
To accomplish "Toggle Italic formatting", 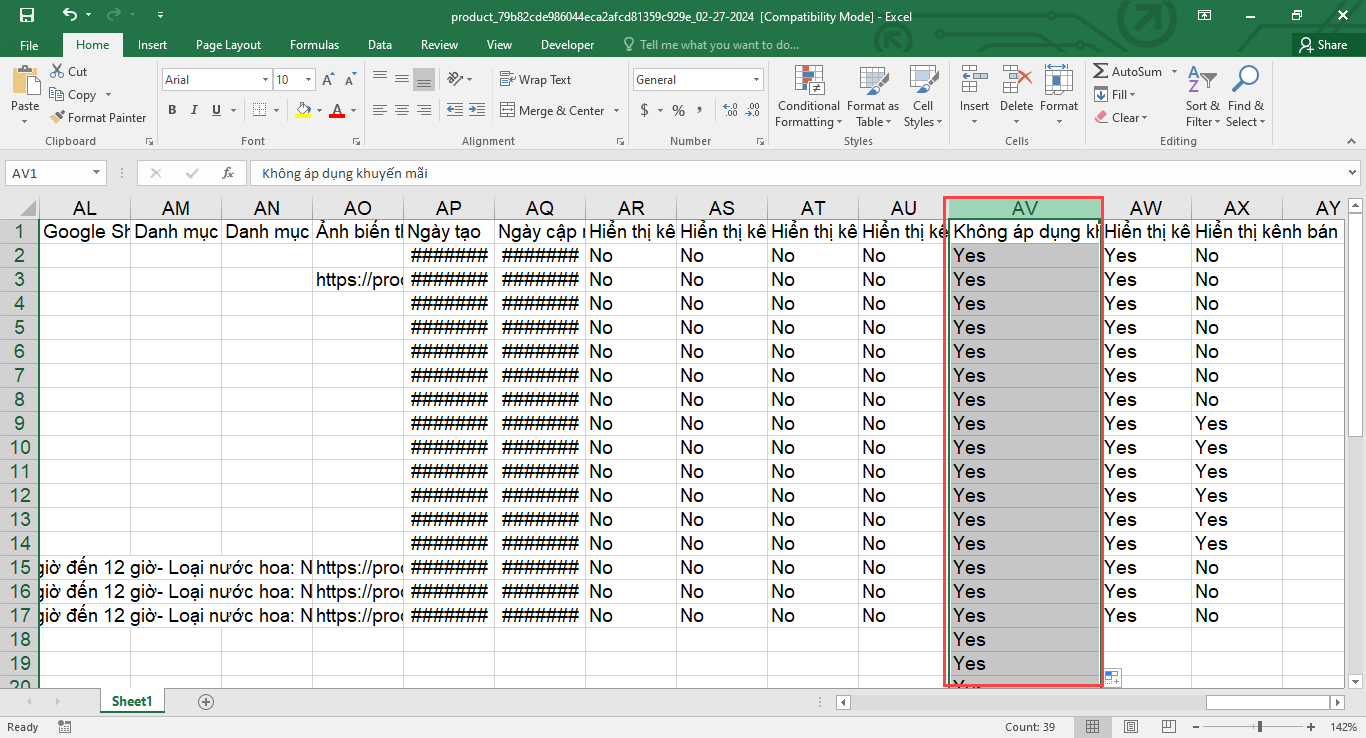I will point(194,111).
